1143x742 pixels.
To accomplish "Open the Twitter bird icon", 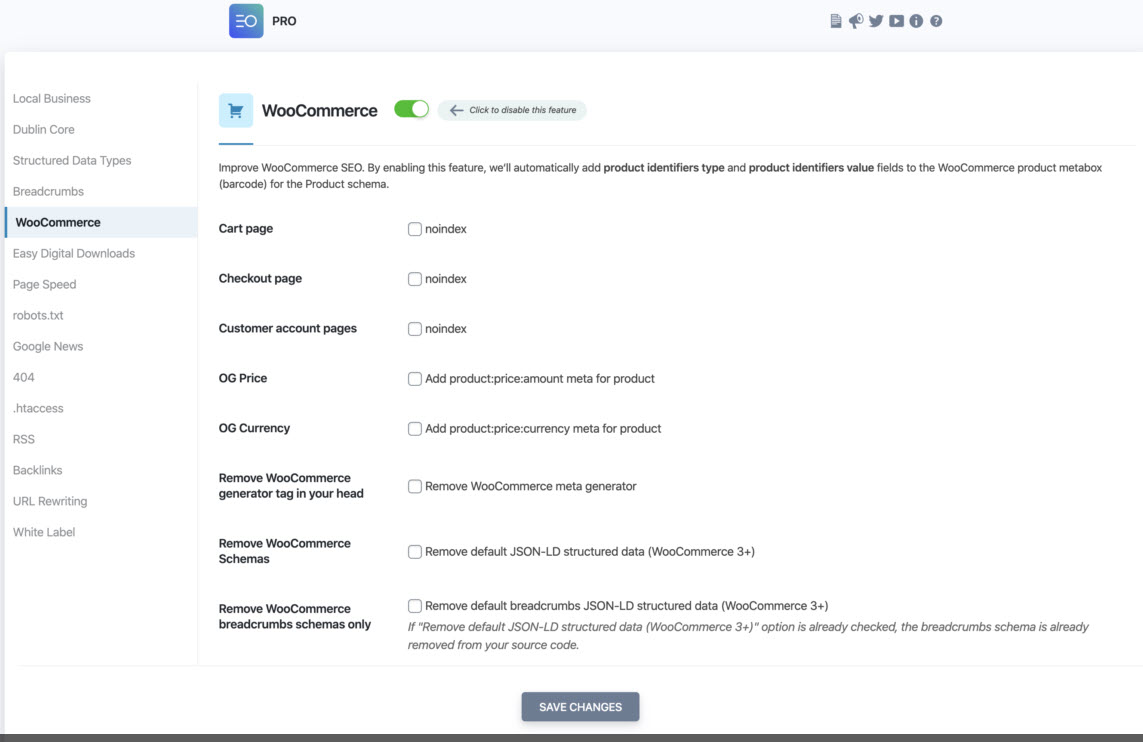I will coord(876,21).
